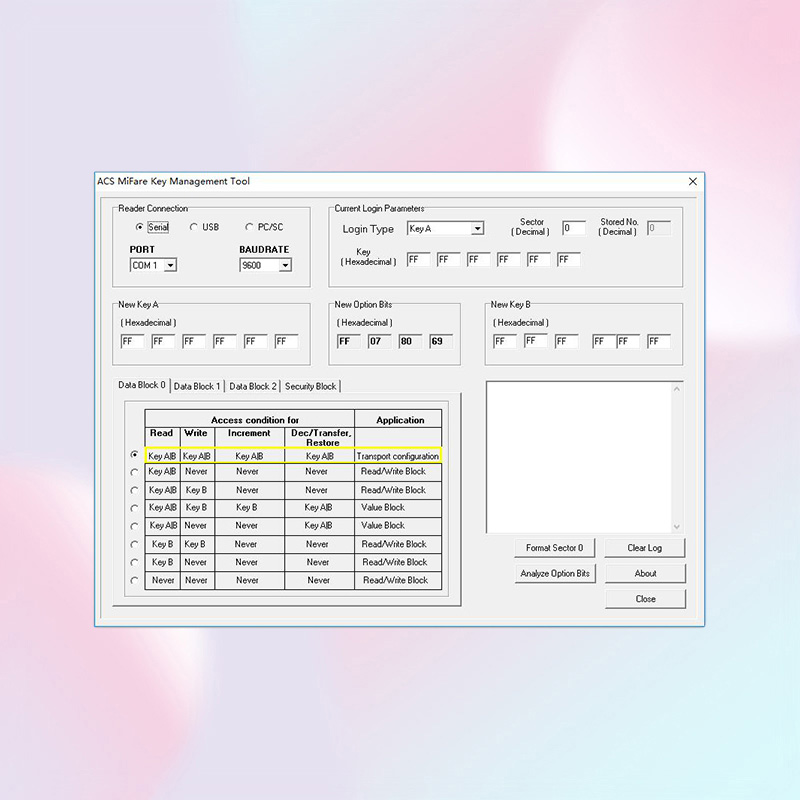Screen dimensions: 800x800
Task: Click the Close button
Action: 645,599
